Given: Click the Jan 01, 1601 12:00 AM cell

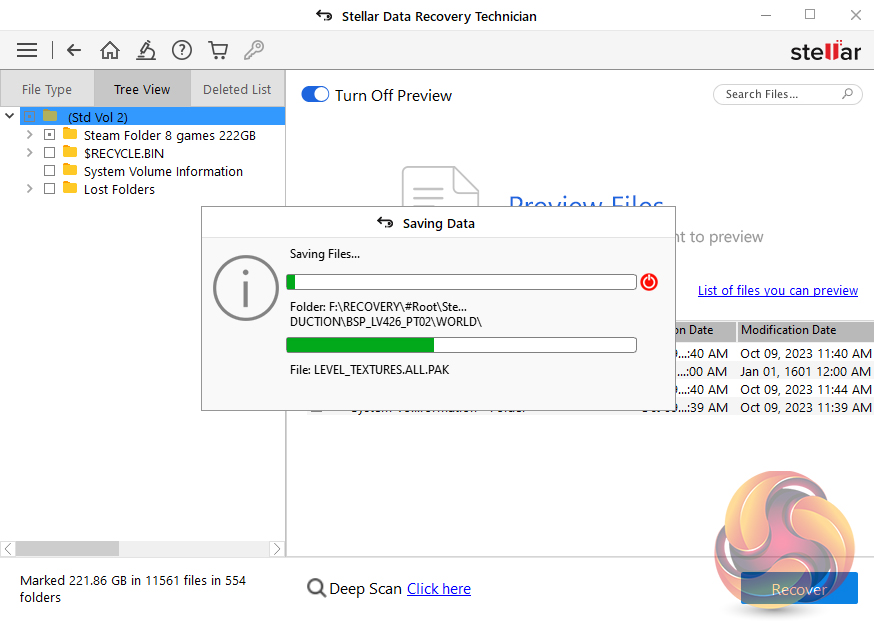Looking at the screenshot, I should 805,371.
